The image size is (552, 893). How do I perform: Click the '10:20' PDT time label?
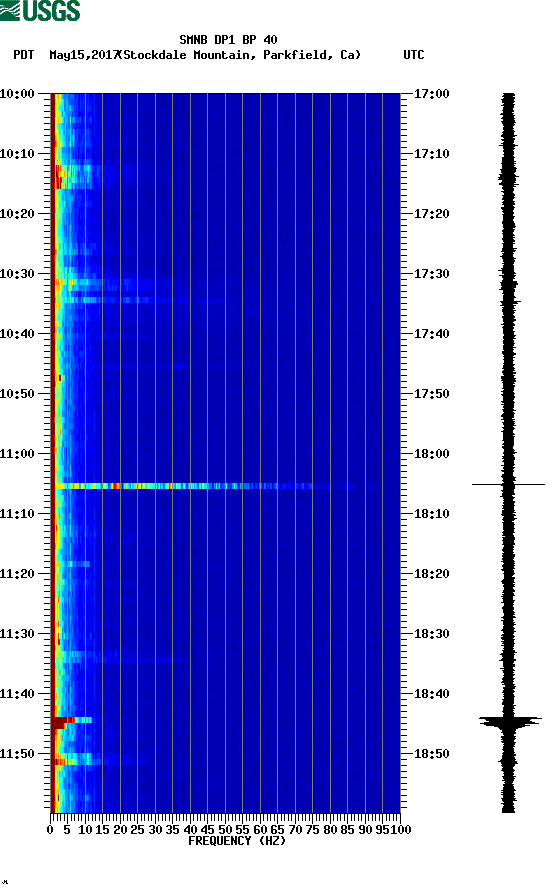(17, 214)
